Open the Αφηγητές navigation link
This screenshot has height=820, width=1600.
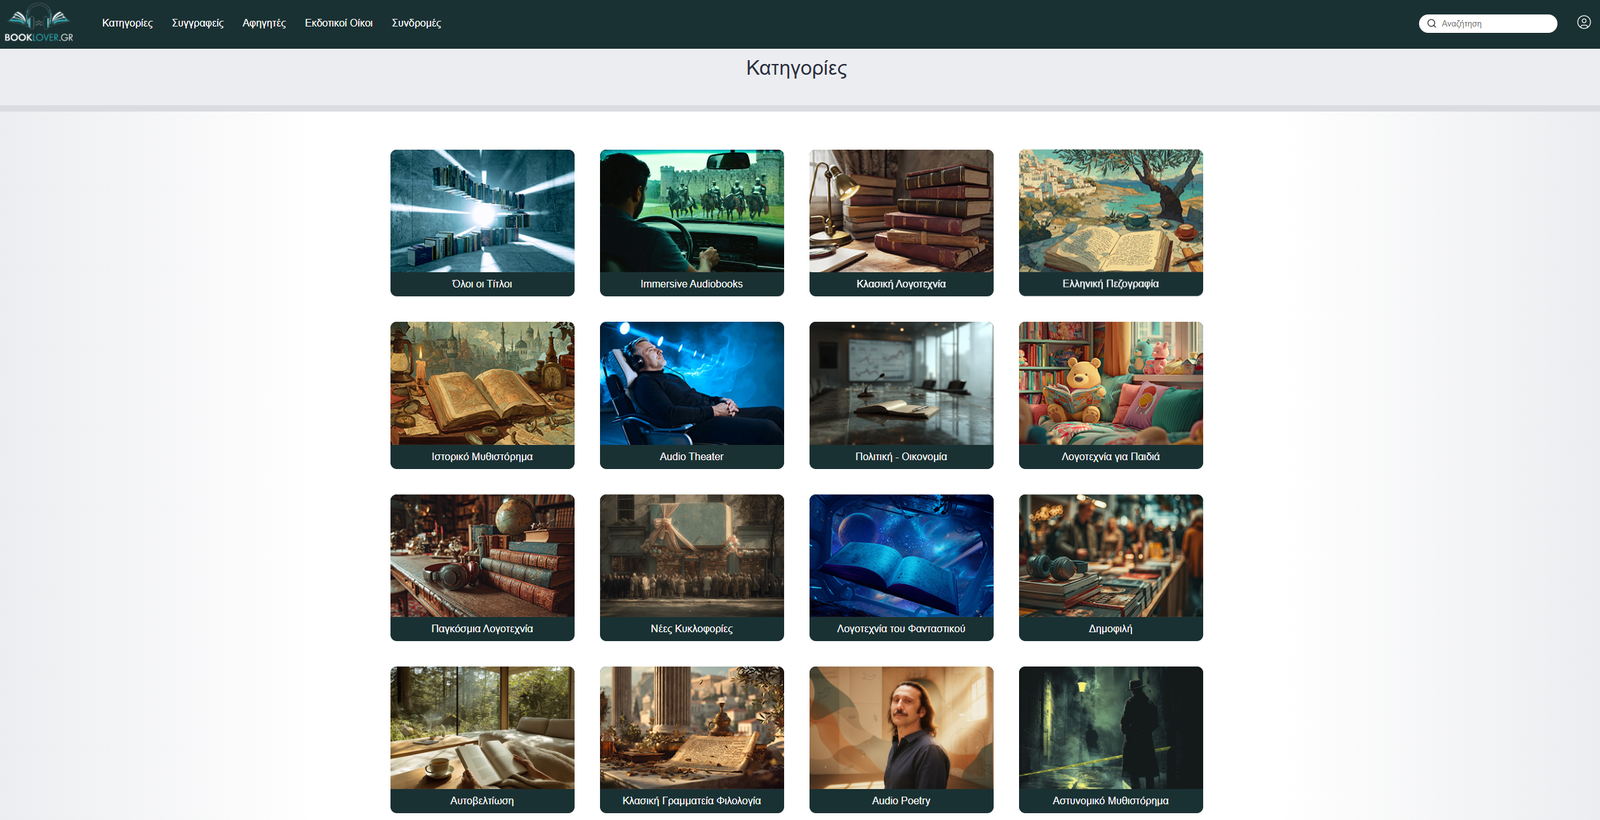(264, 23)
